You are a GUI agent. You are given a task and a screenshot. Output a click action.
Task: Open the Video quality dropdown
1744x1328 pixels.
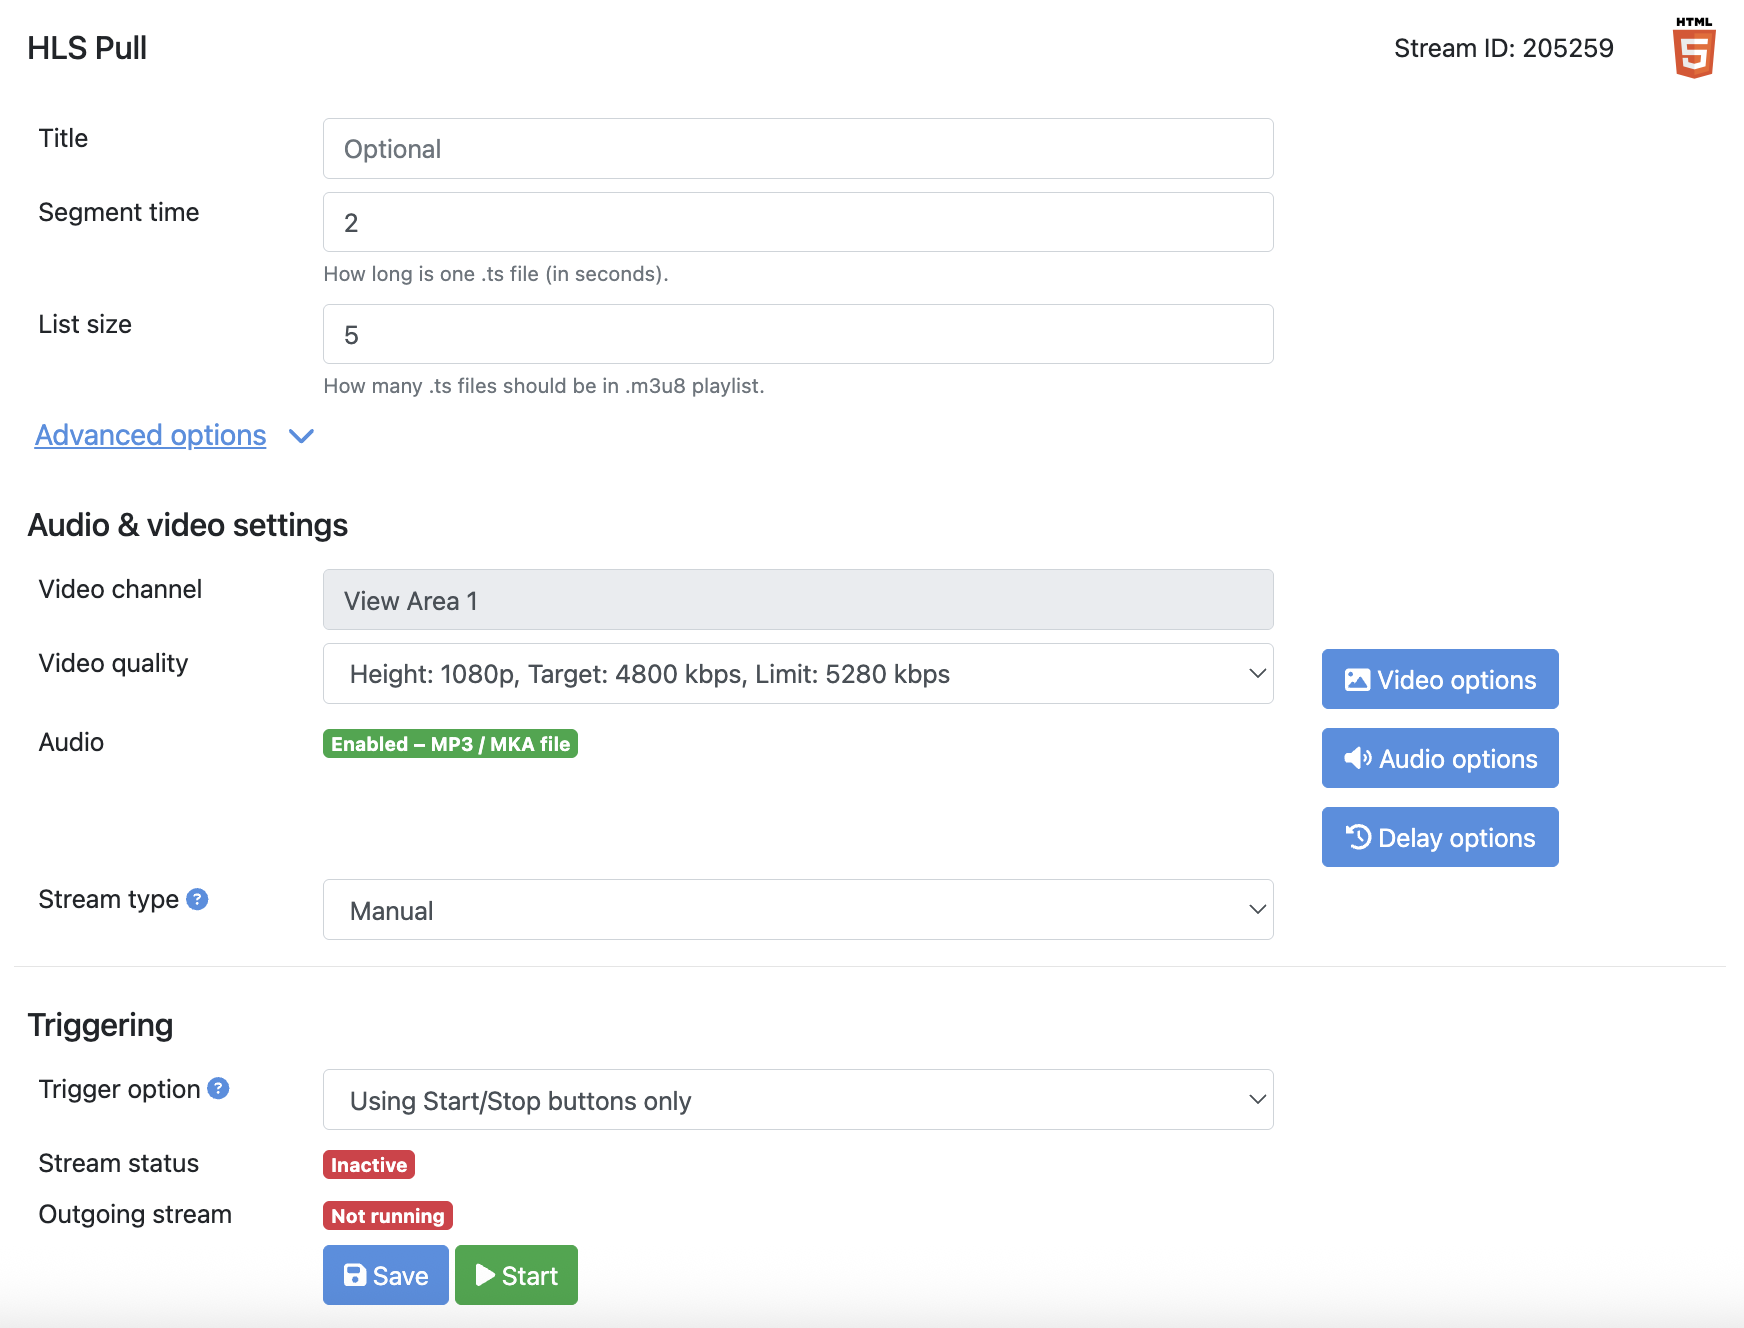[x=798, y=674]
